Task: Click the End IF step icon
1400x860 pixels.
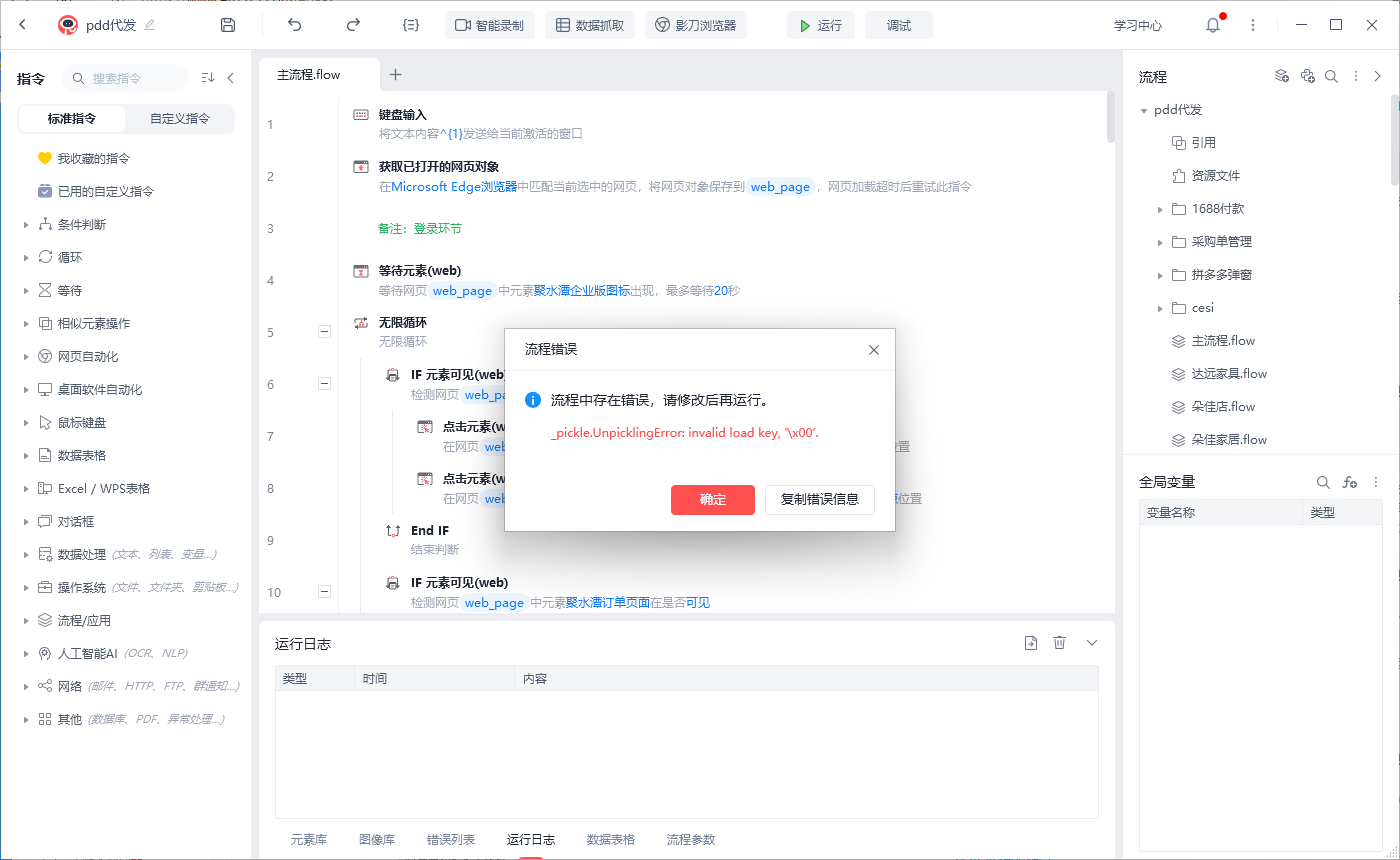Action: [393, 531]
